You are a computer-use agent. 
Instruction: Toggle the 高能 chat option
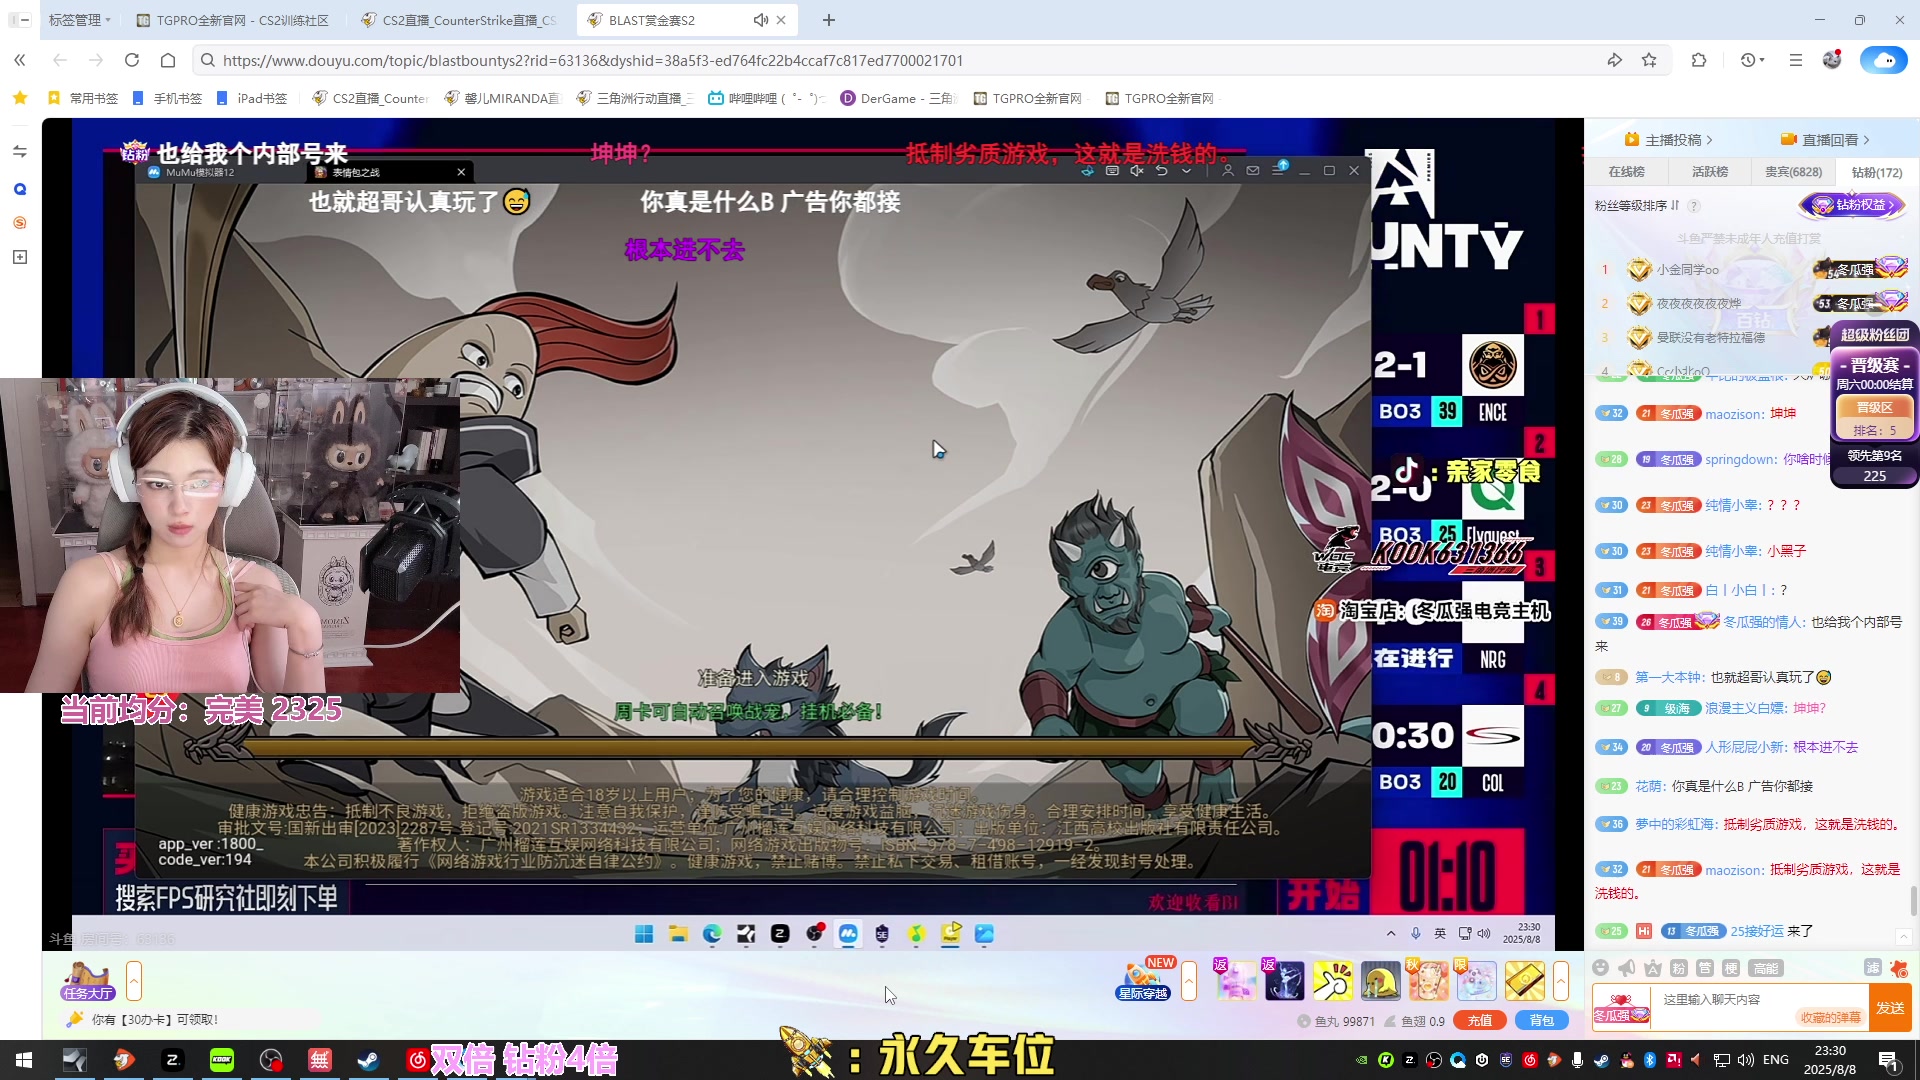1766,968
